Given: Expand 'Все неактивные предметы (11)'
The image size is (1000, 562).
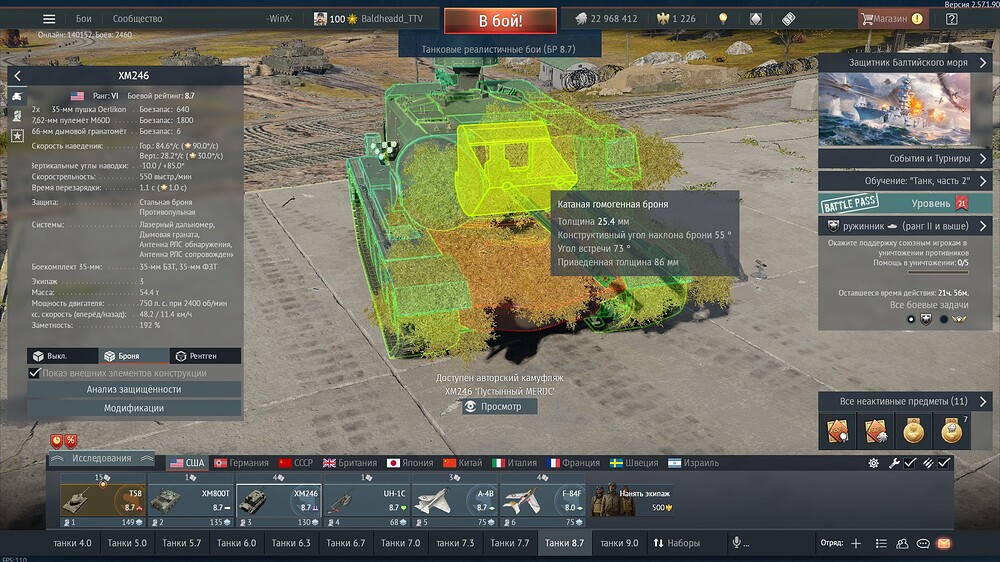Looking at the screenshot, I should [x=905, y=401].
